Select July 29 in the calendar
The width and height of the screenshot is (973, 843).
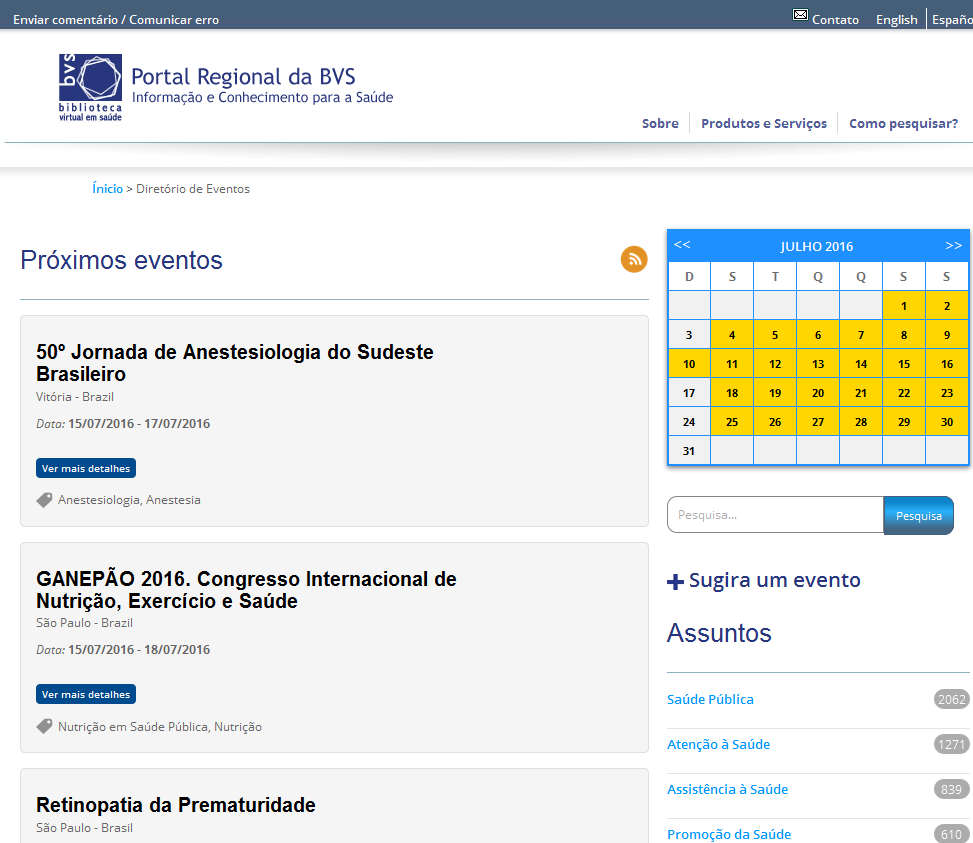click(x=904, y=422)
